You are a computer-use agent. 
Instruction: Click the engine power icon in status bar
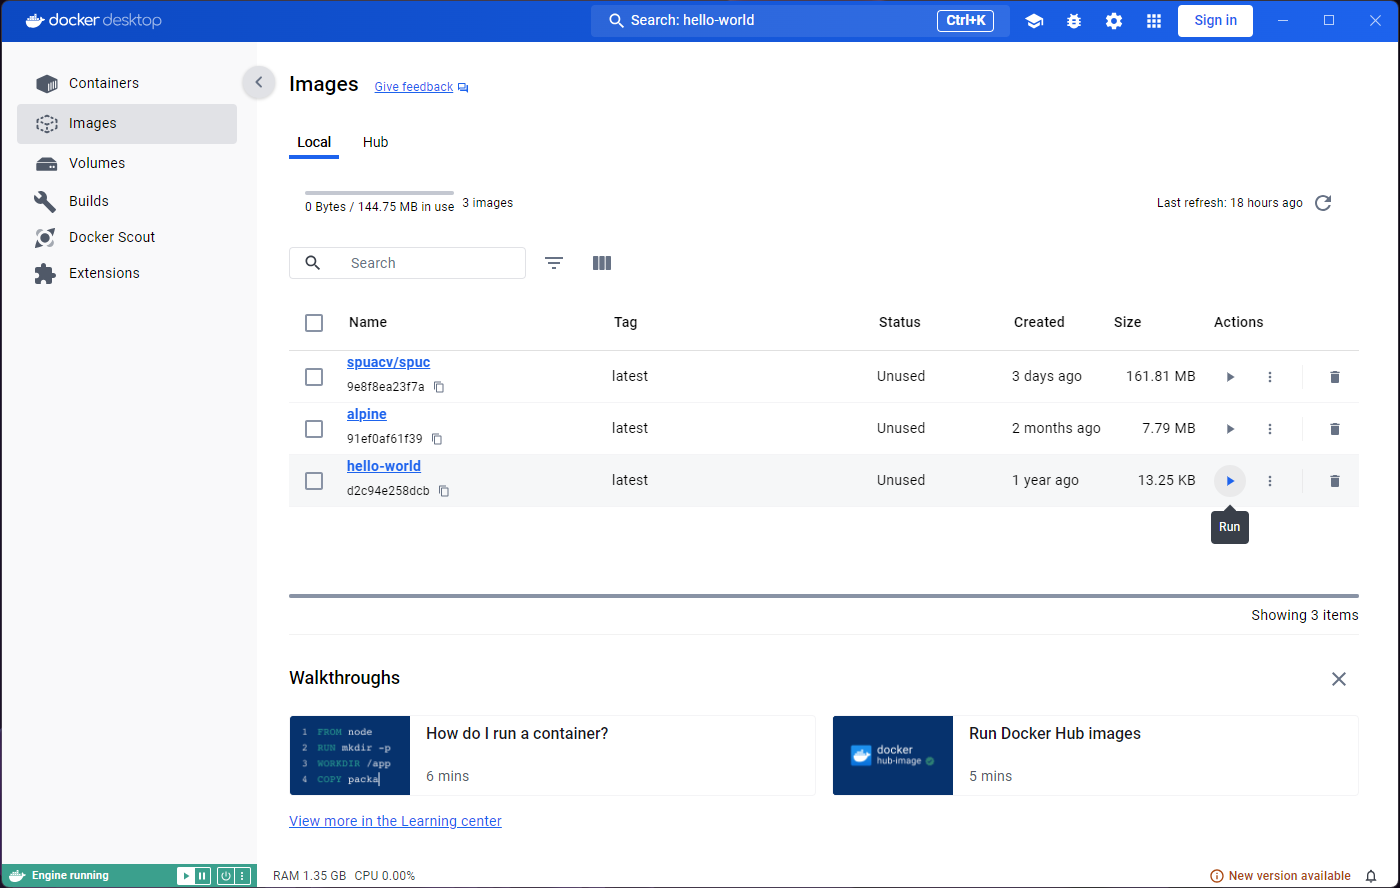tap(226, 876)
